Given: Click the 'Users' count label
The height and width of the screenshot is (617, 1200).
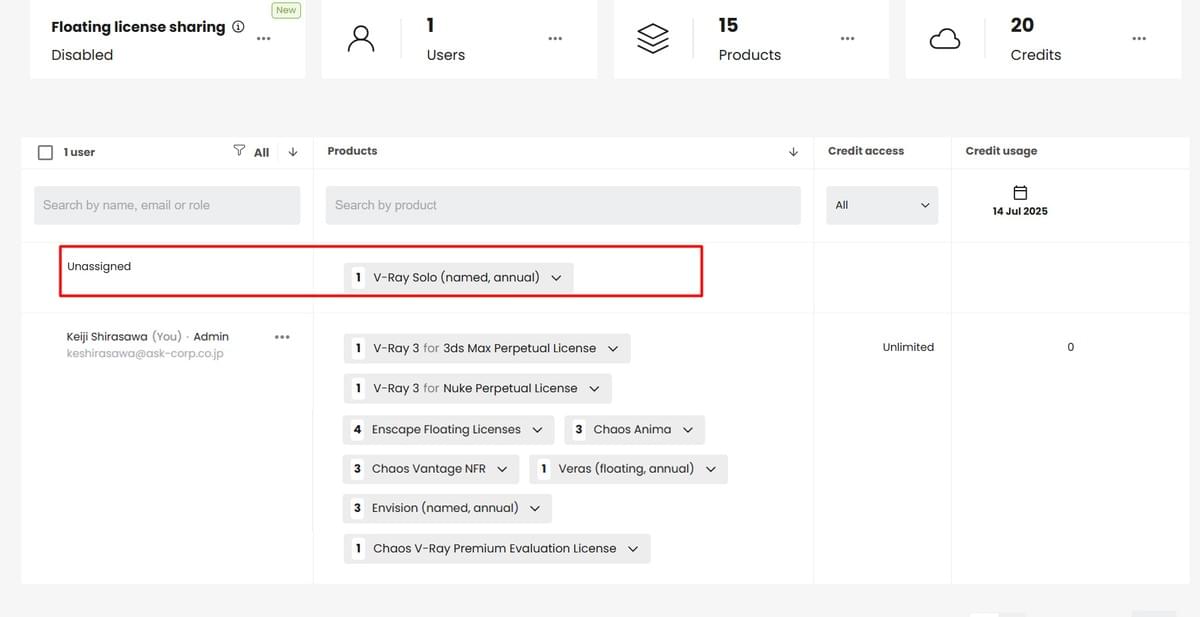Looking at the screenshot, I should coord(445,55).
